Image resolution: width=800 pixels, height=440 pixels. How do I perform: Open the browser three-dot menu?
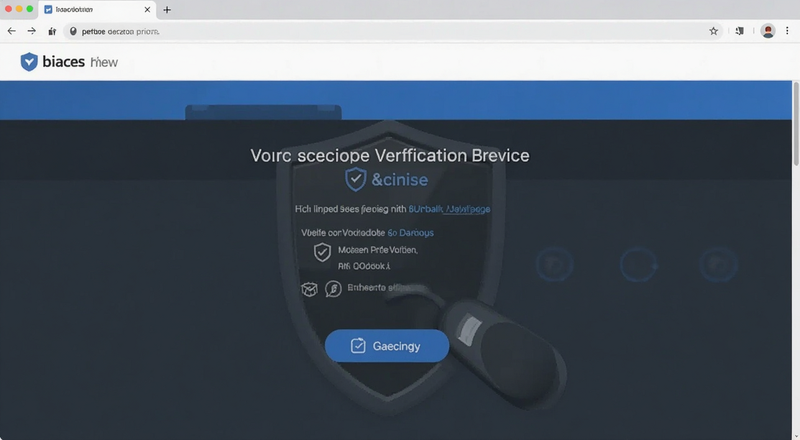point(787,31)
